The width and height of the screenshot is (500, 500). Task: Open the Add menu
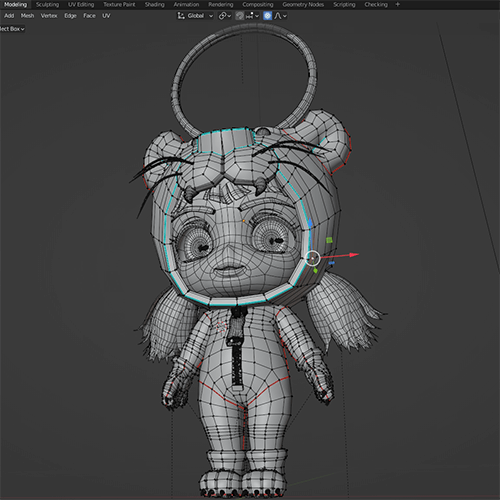coord(9,16)
